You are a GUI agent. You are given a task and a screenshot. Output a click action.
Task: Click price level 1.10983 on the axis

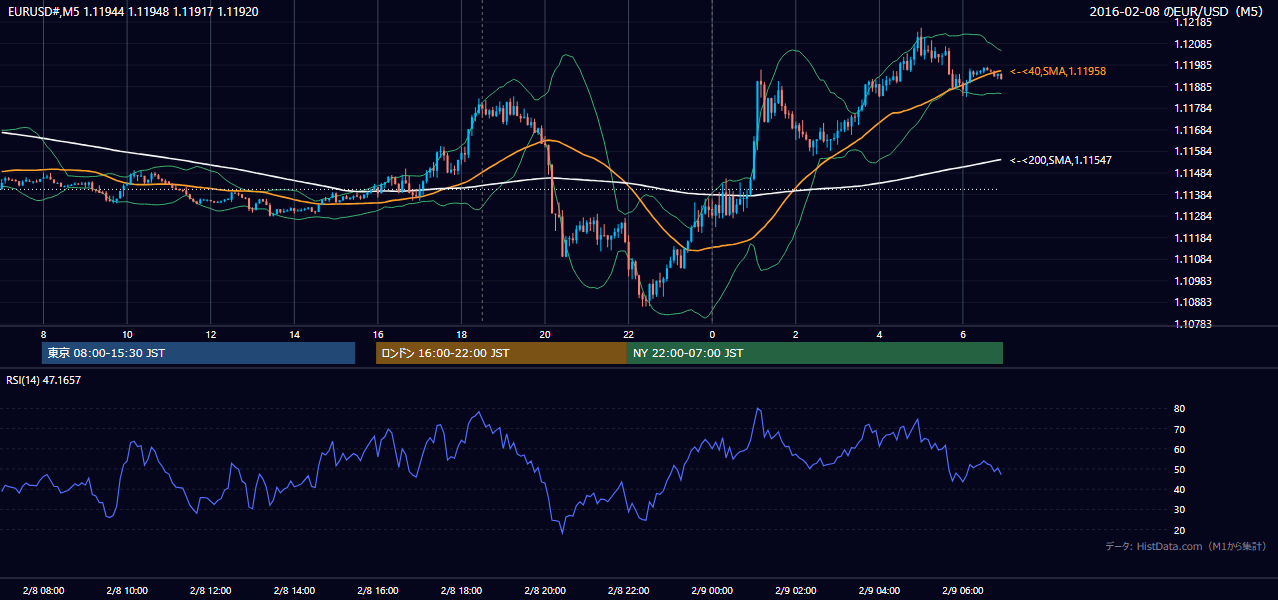coord(1193,281)
